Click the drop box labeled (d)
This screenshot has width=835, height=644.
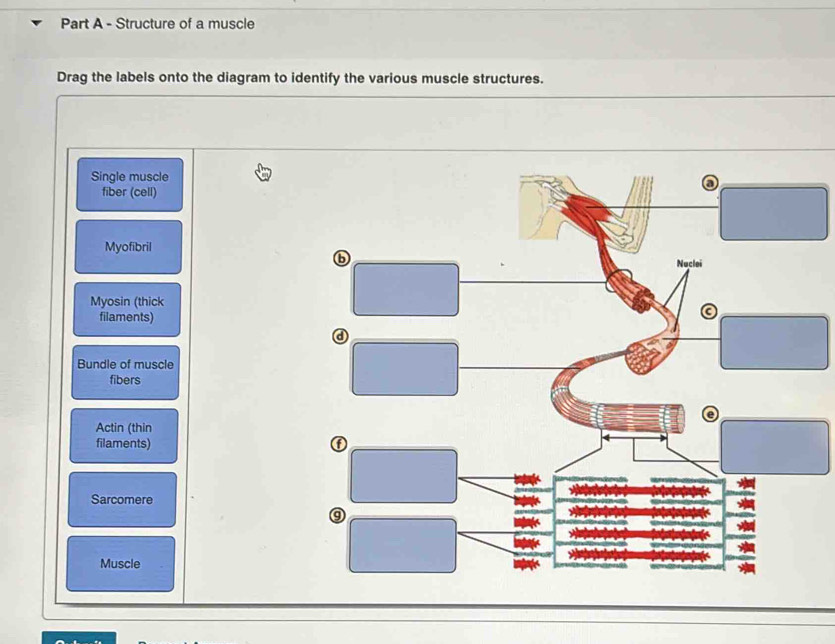pos(405,367)
